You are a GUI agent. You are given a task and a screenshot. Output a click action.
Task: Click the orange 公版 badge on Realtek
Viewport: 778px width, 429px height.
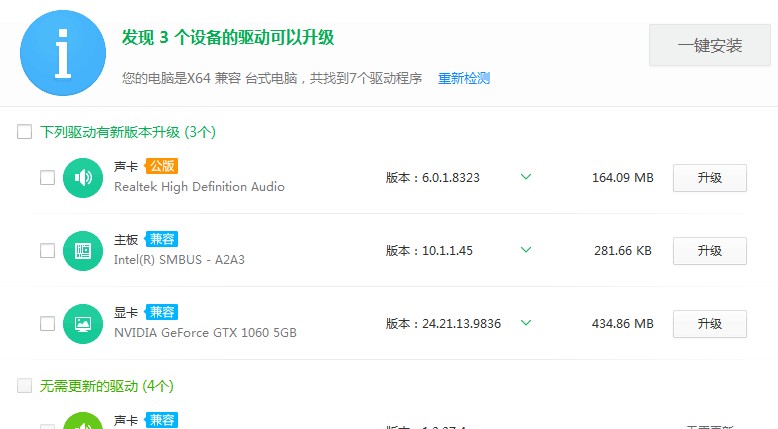(x=161, y=166)
